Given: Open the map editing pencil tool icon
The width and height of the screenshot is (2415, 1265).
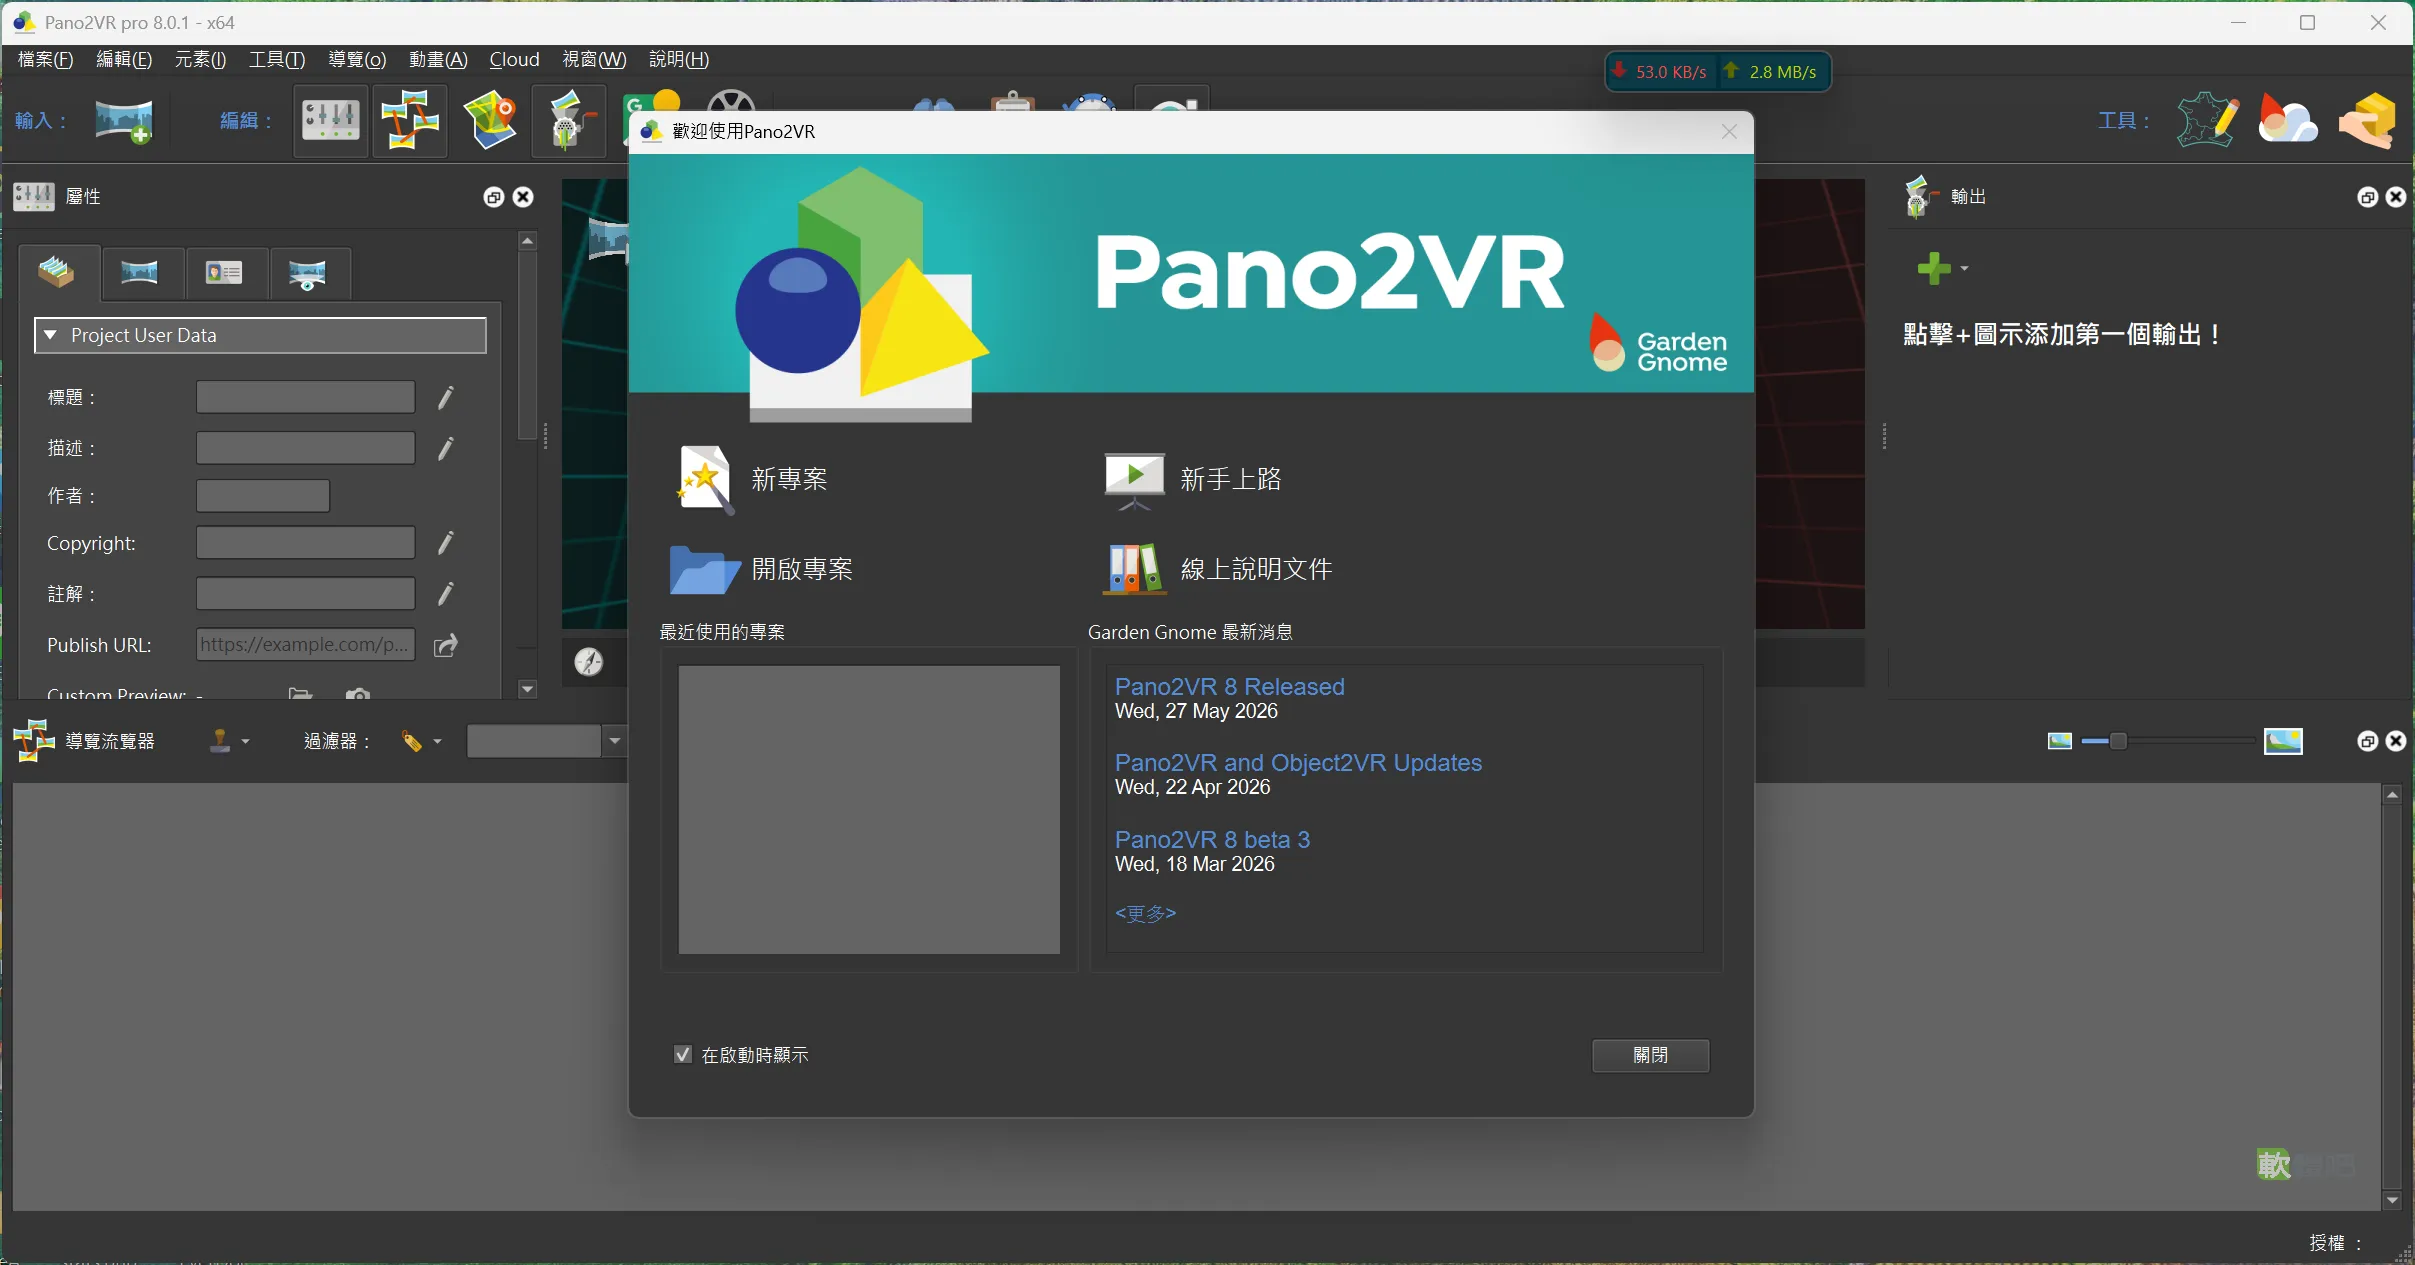Looking at the screenshot, I should tap(2208, 121).
